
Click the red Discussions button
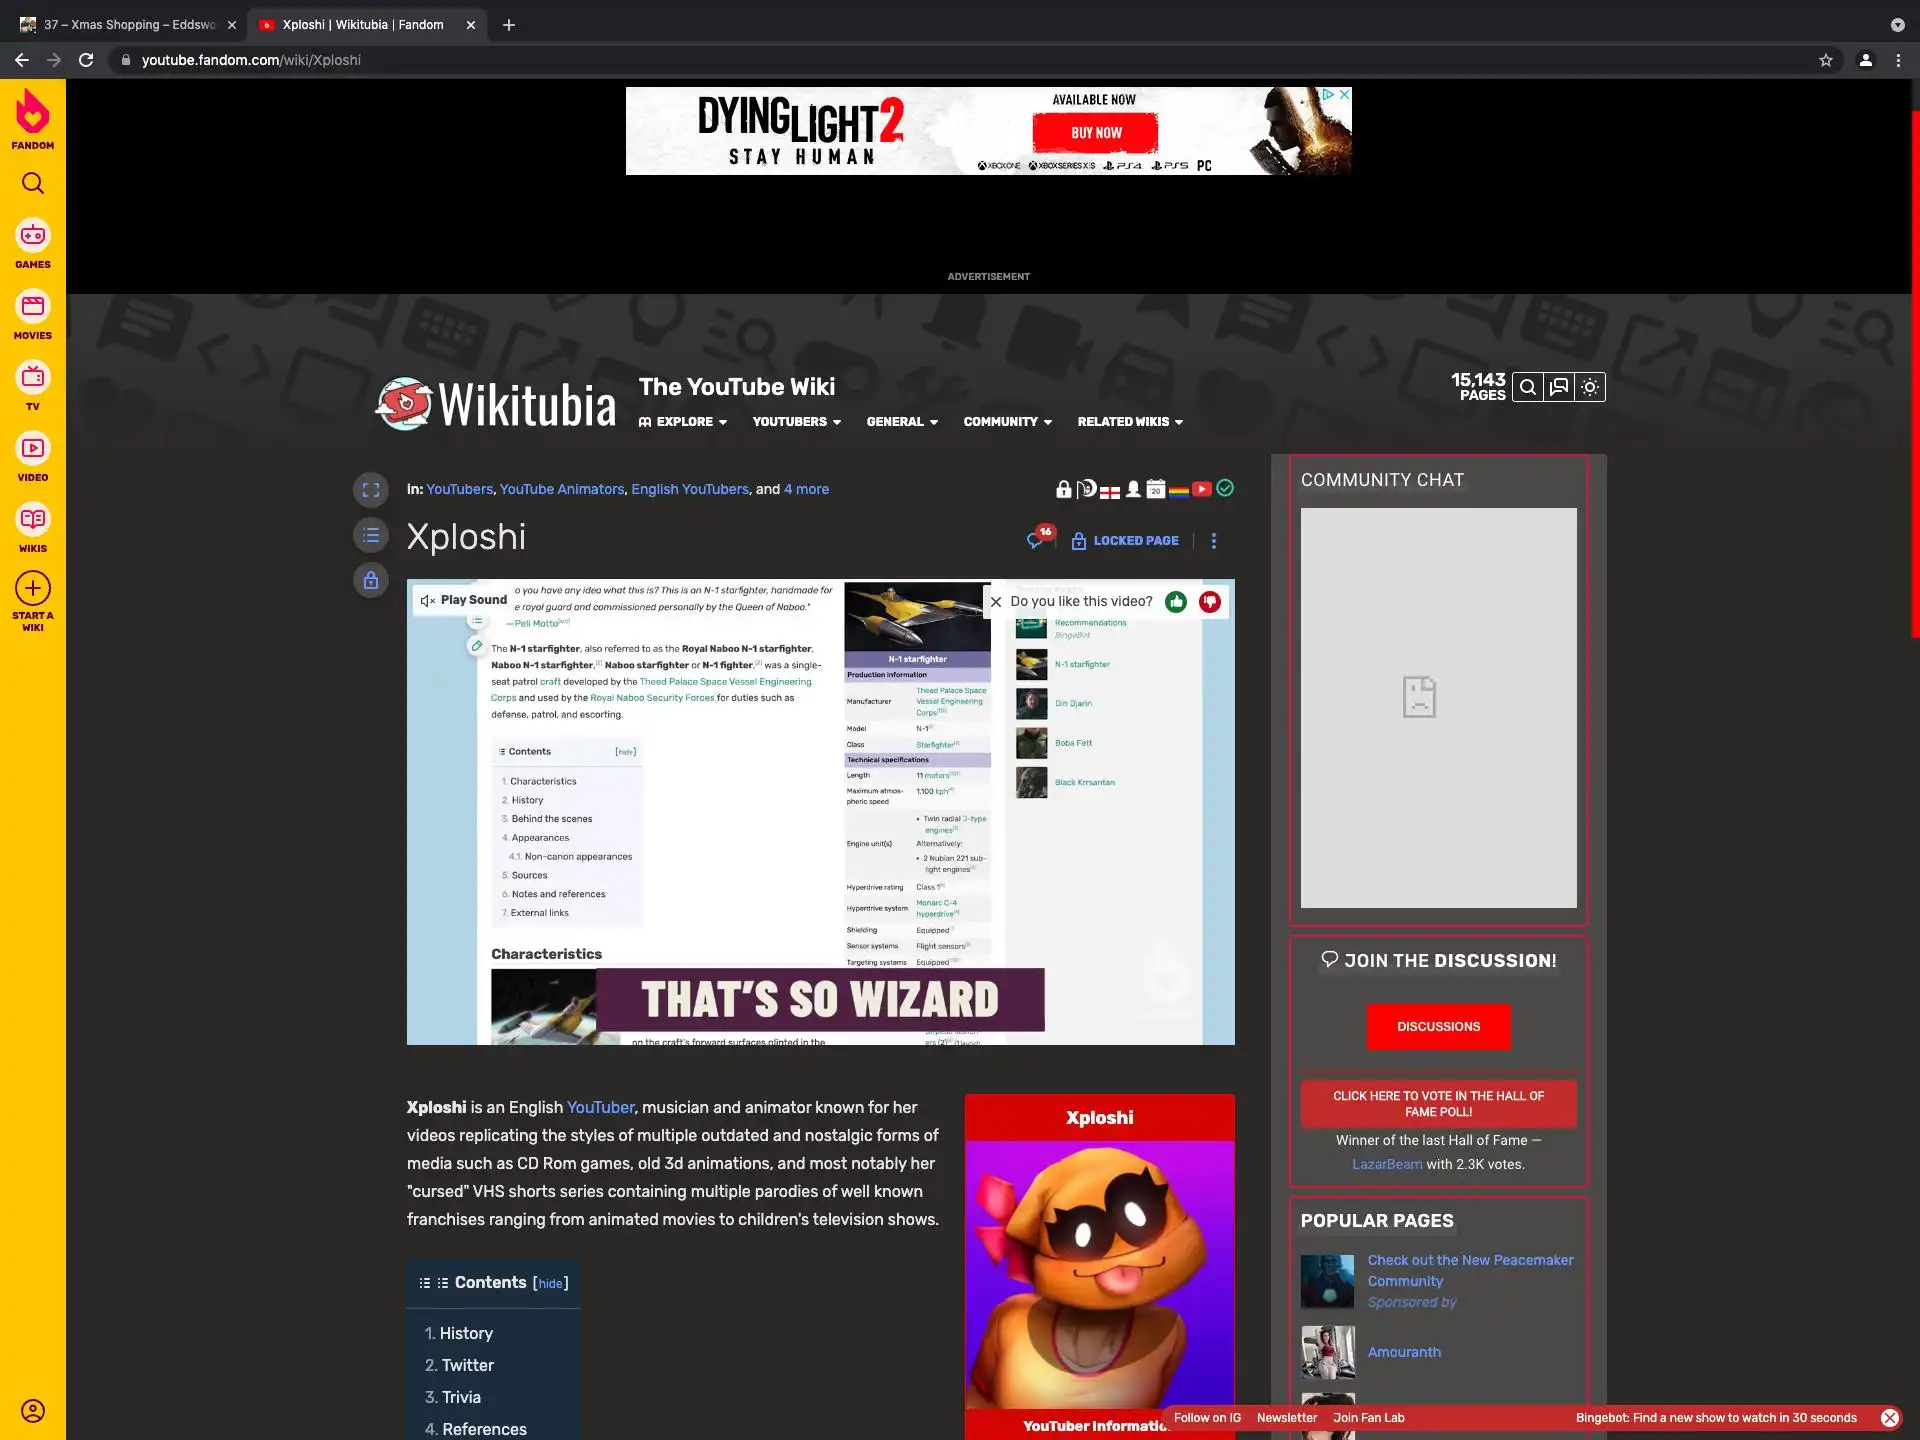point(1438,1027)
